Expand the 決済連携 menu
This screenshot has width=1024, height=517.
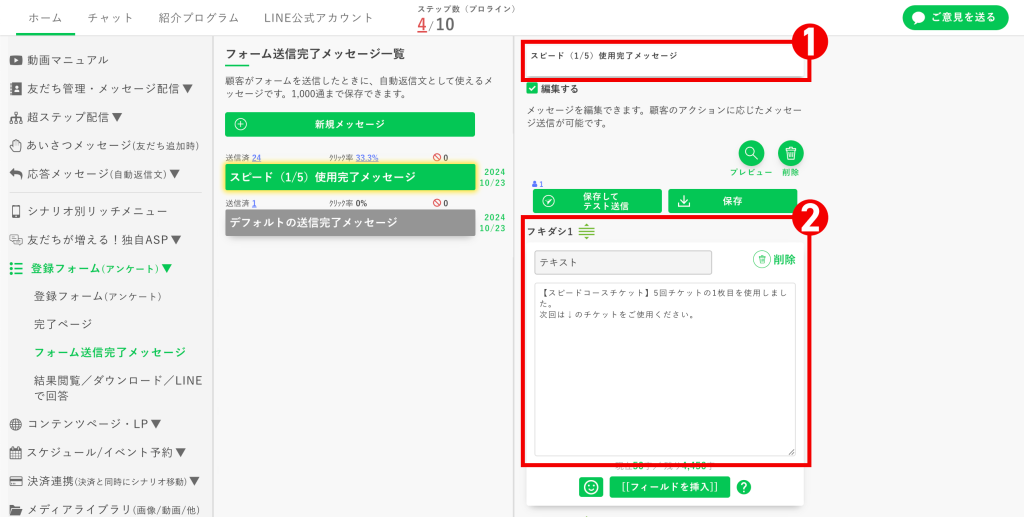tap(113, 481)
